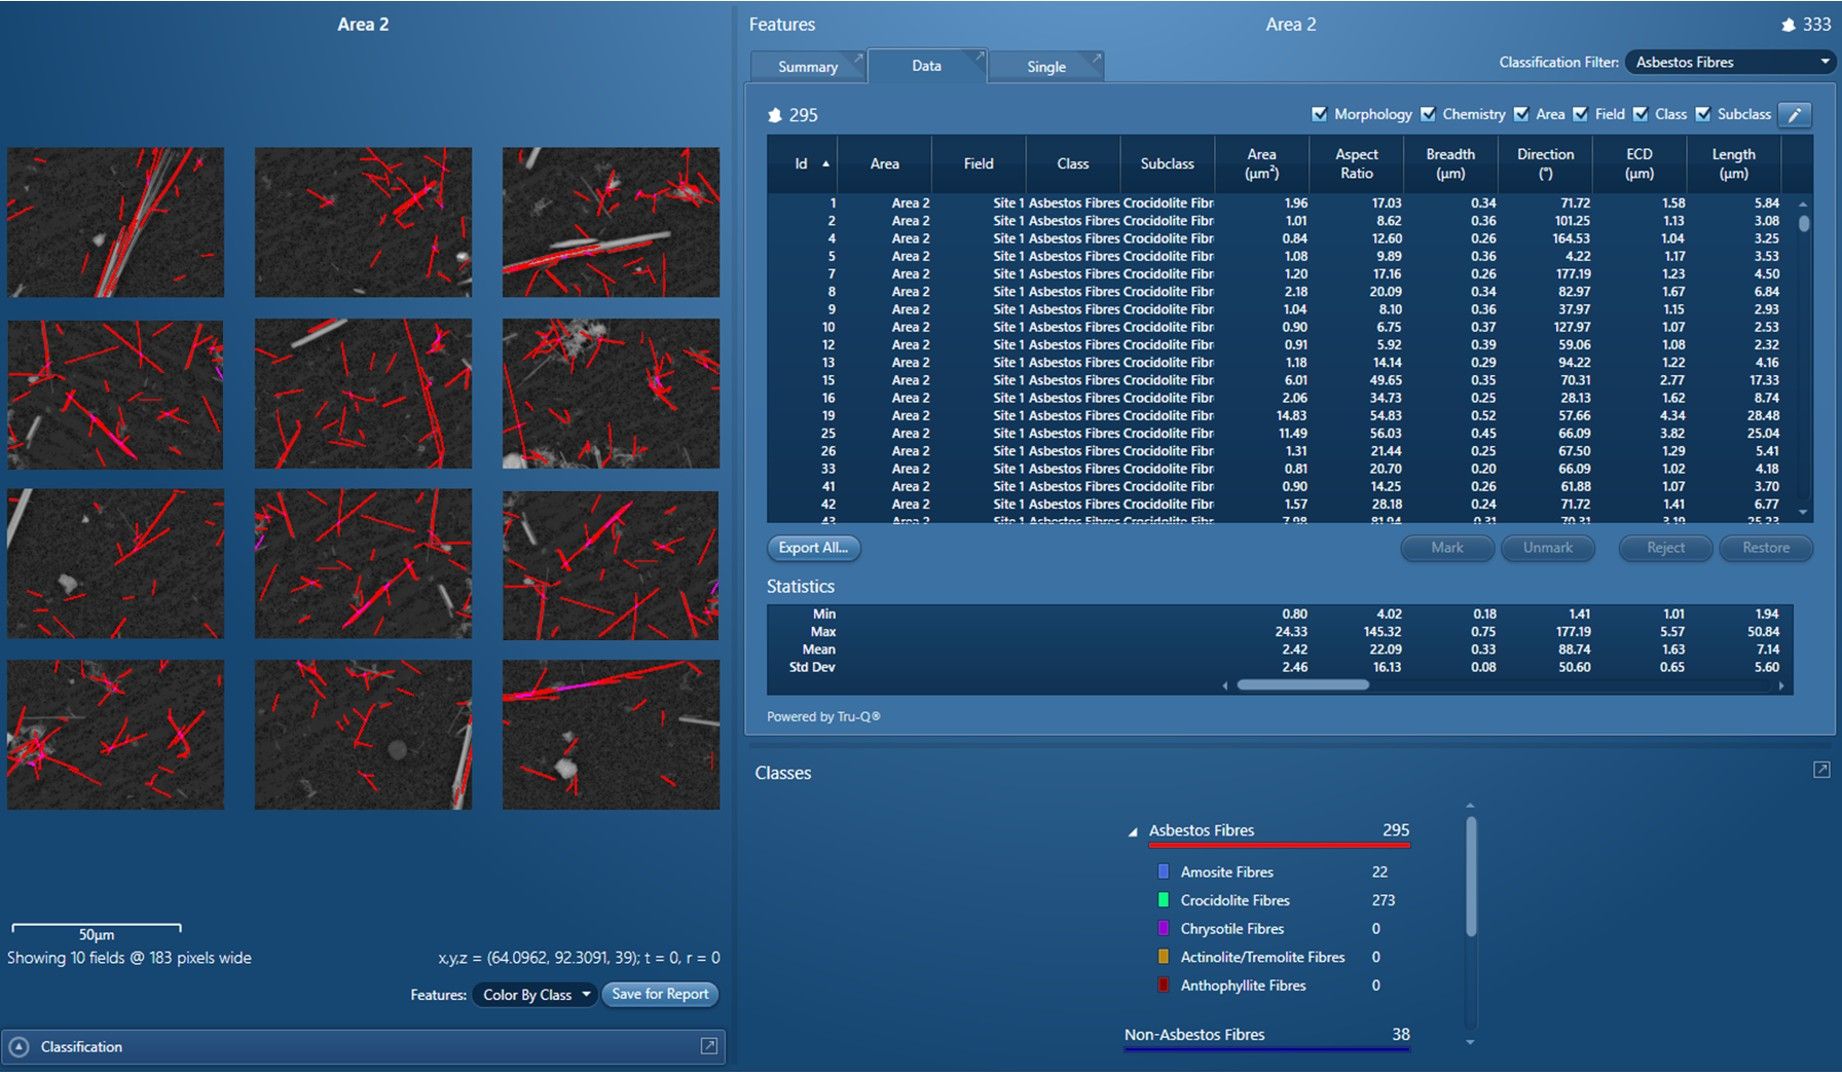
Task: Click the Id column sort arrow
Action: [x=825, y=164]
